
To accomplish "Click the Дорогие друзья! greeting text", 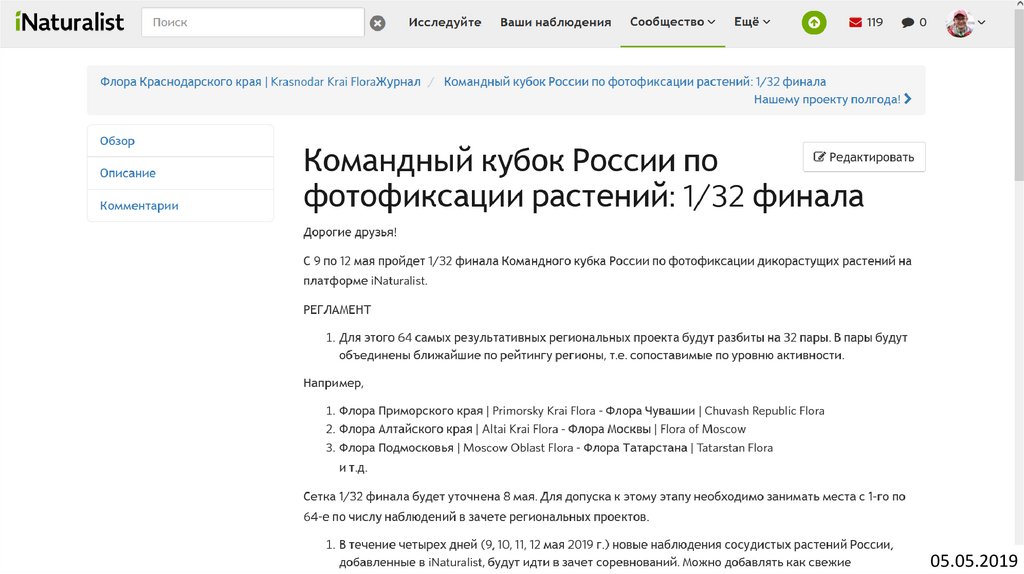I will pyautogui.click(x=350, y=232).
